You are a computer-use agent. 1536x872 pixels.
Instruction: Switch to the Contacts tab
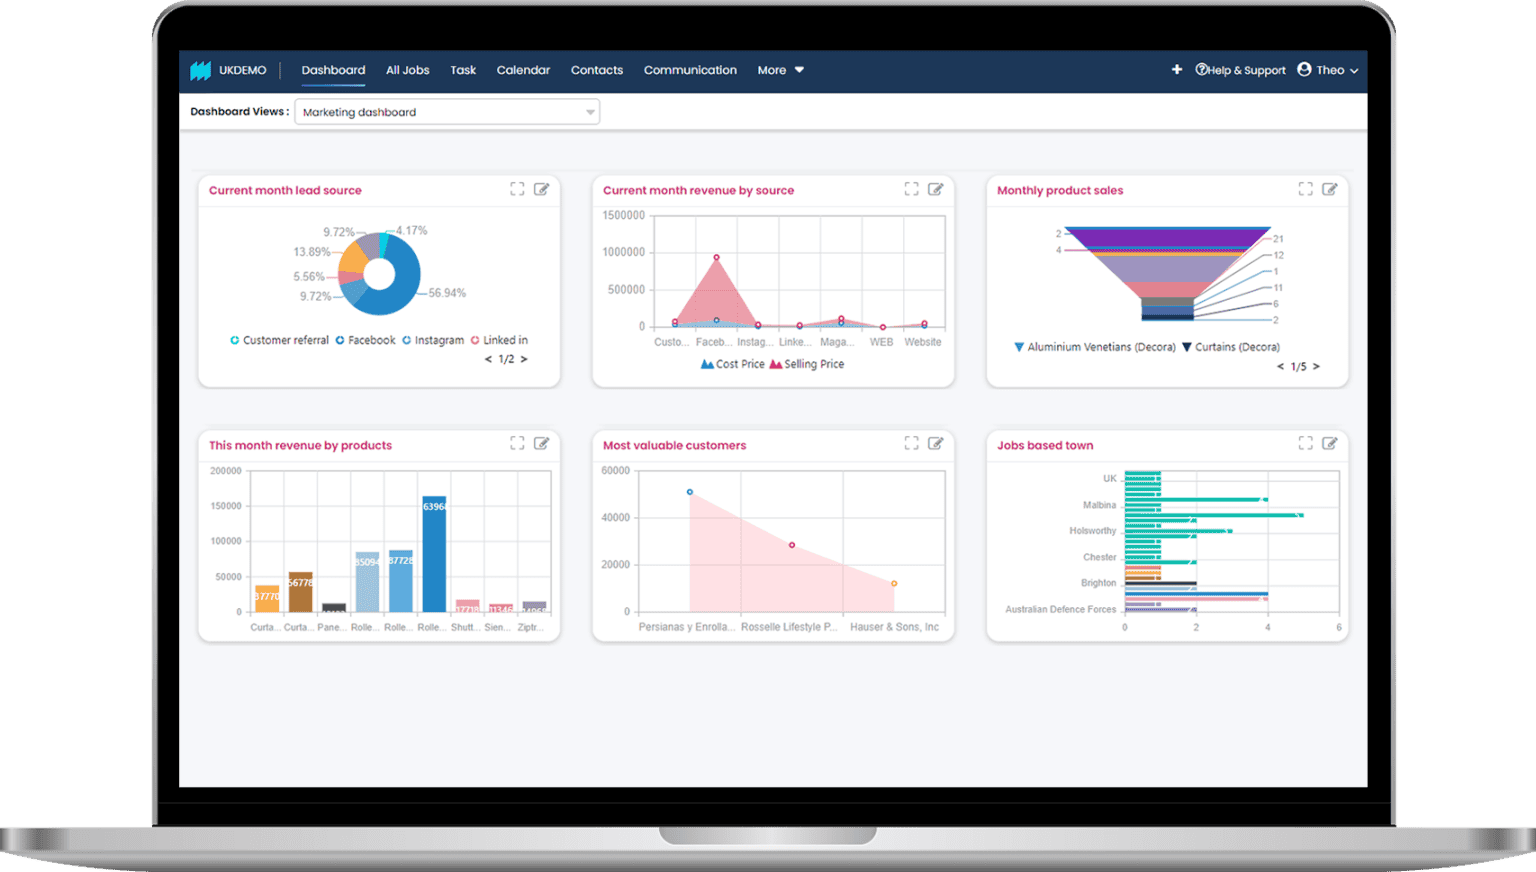coord(597,69)
